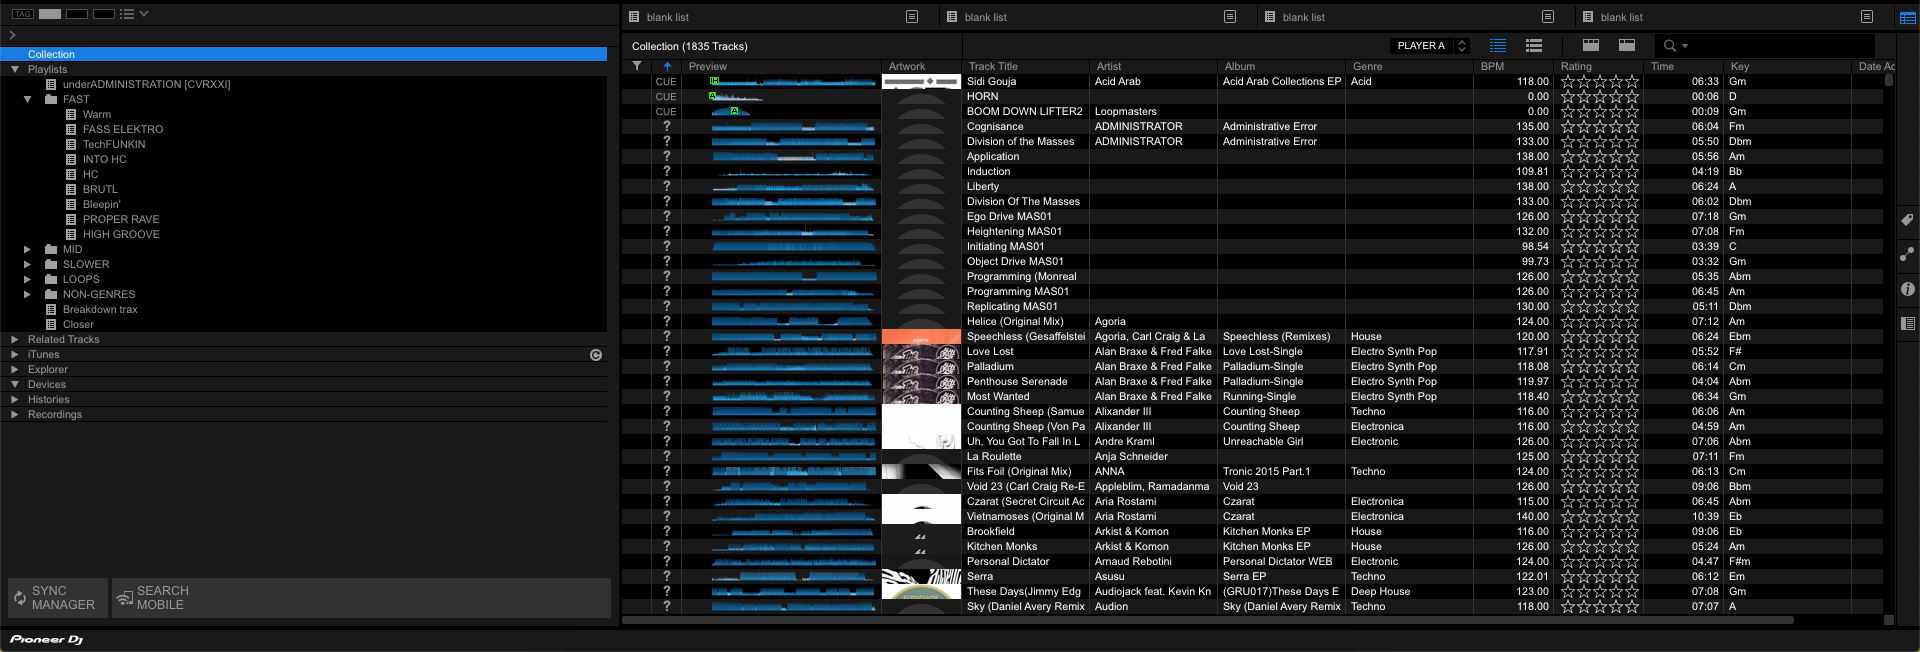Click the Pioneer DJ logo
Screen dimensions: 1920x652
tap(46, 639)
